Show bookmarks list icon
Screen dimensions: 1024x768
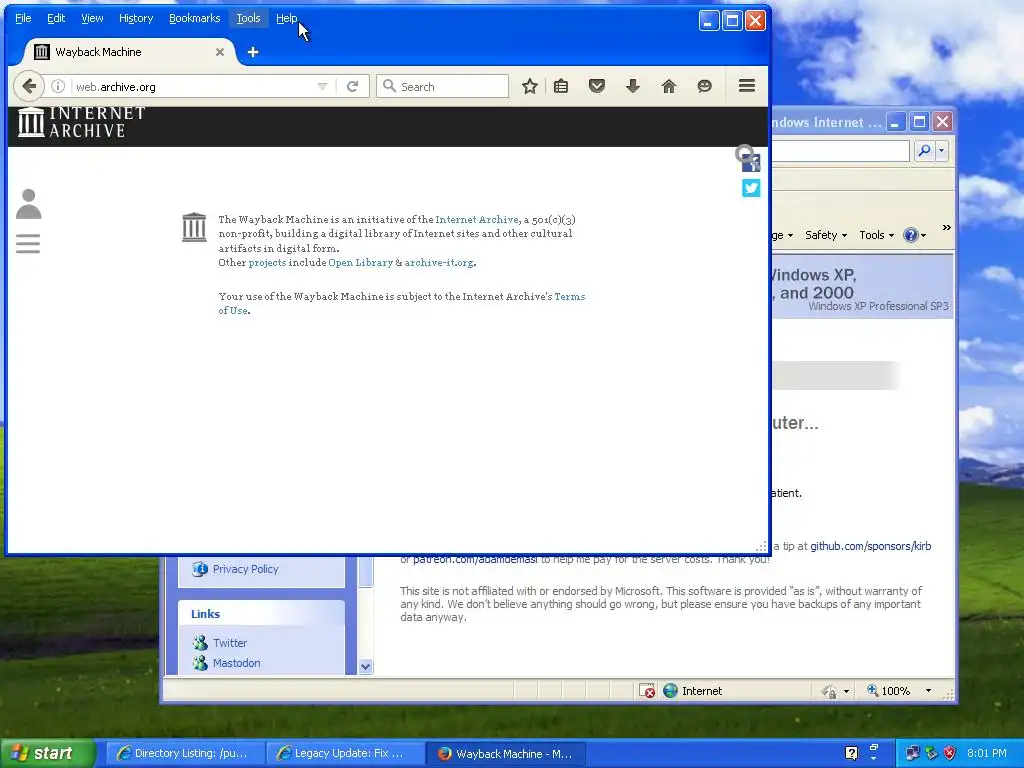[x=561, y=86]
